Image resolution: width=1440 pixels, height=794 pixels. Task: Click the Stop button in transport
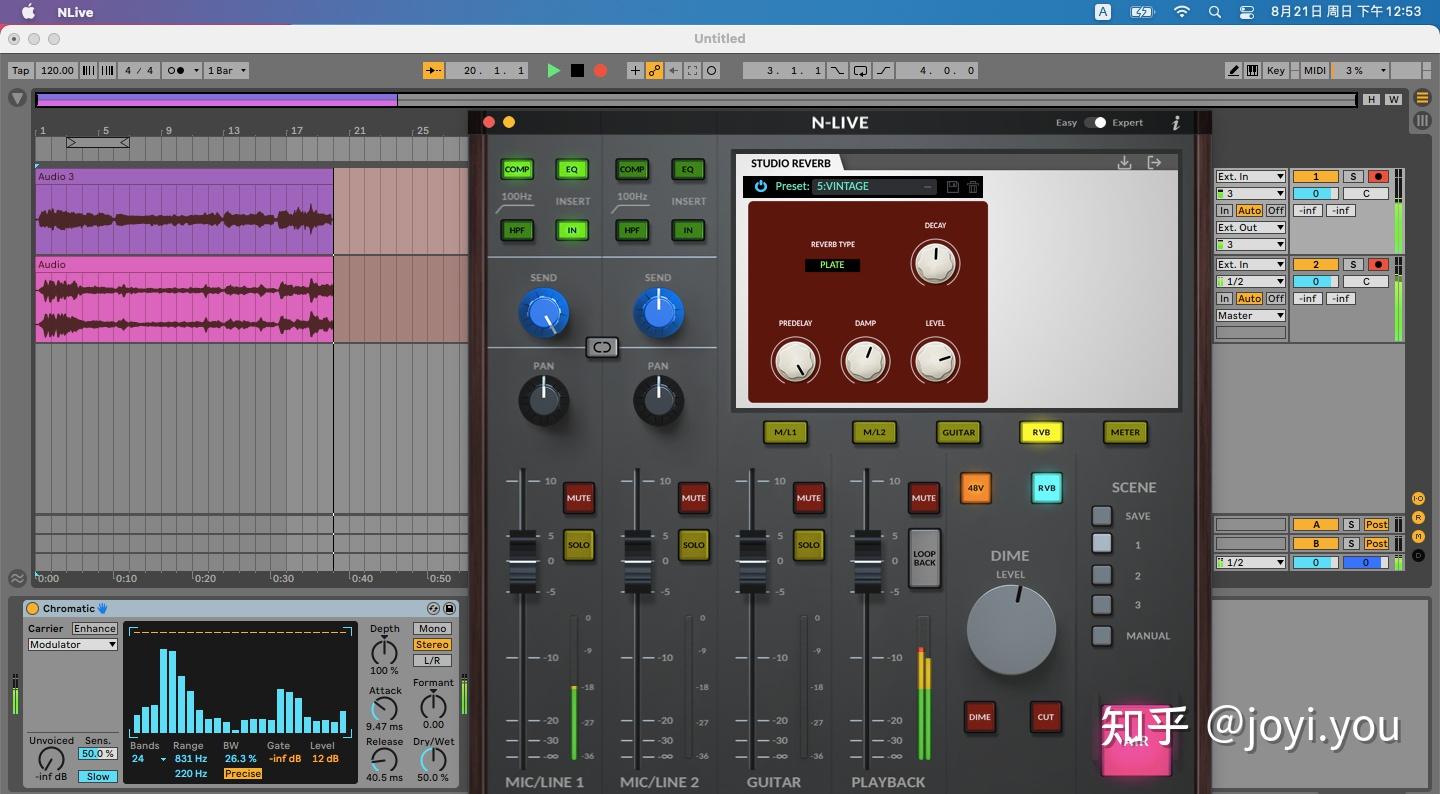(577, 71)
